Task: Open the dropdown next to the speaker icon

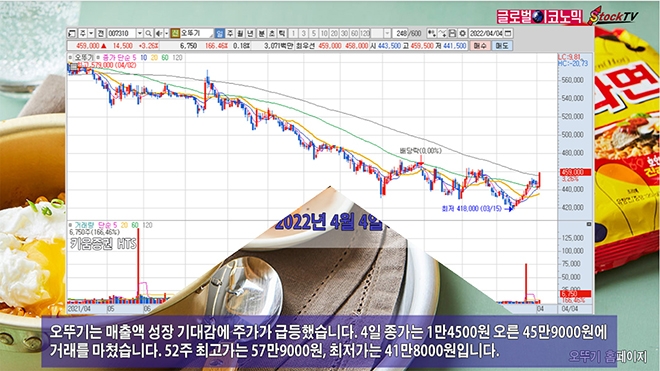Action: (x=167, y=33)
